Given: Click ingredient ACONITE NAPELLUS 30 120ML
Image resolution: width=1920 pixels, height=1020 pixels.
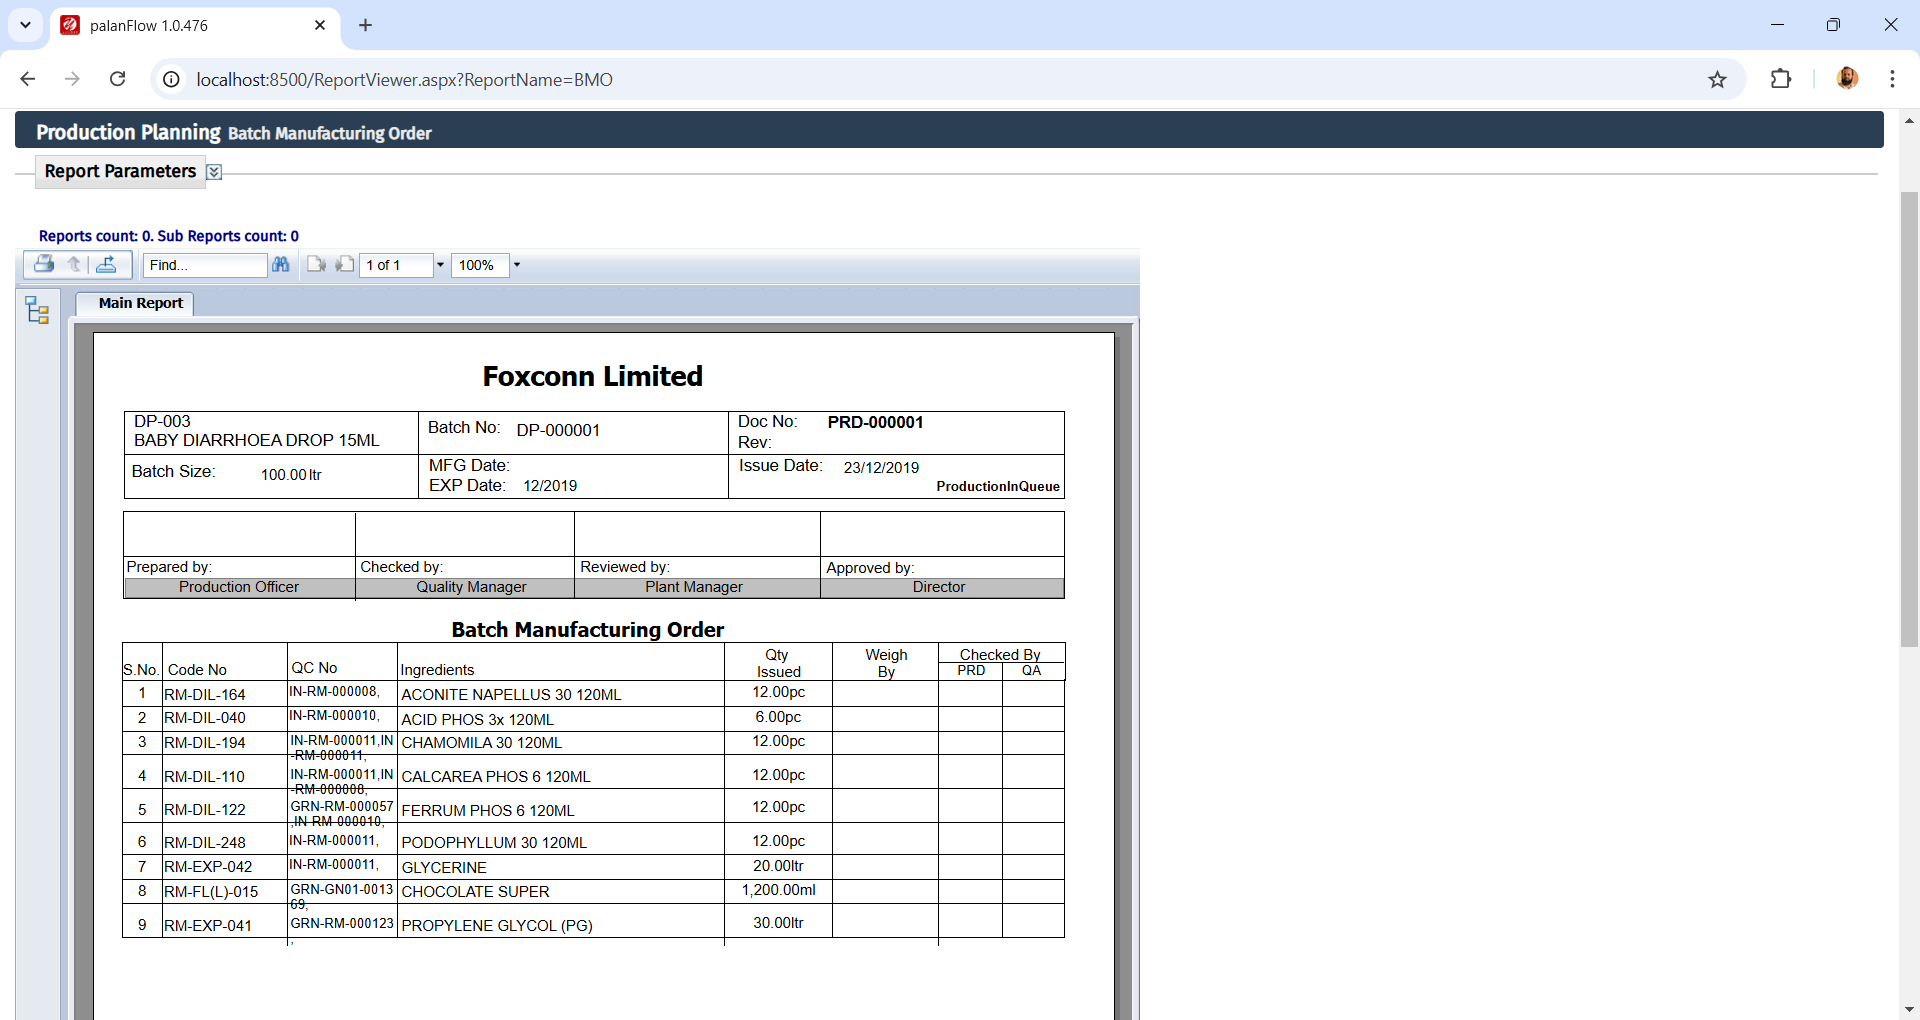Looking at the screenshot, I should 511,694.
